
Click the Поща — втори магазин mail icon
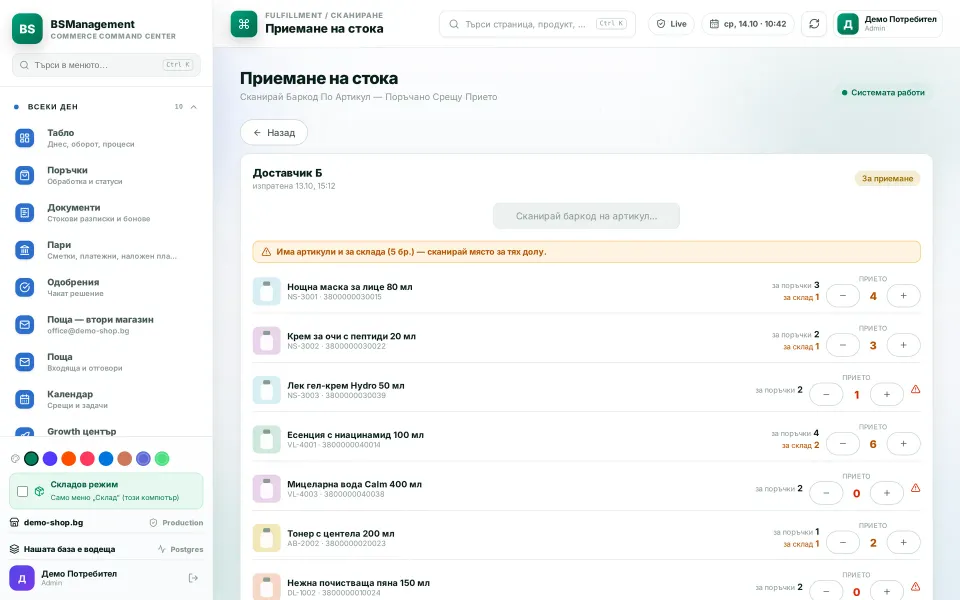tap(24, 324)
